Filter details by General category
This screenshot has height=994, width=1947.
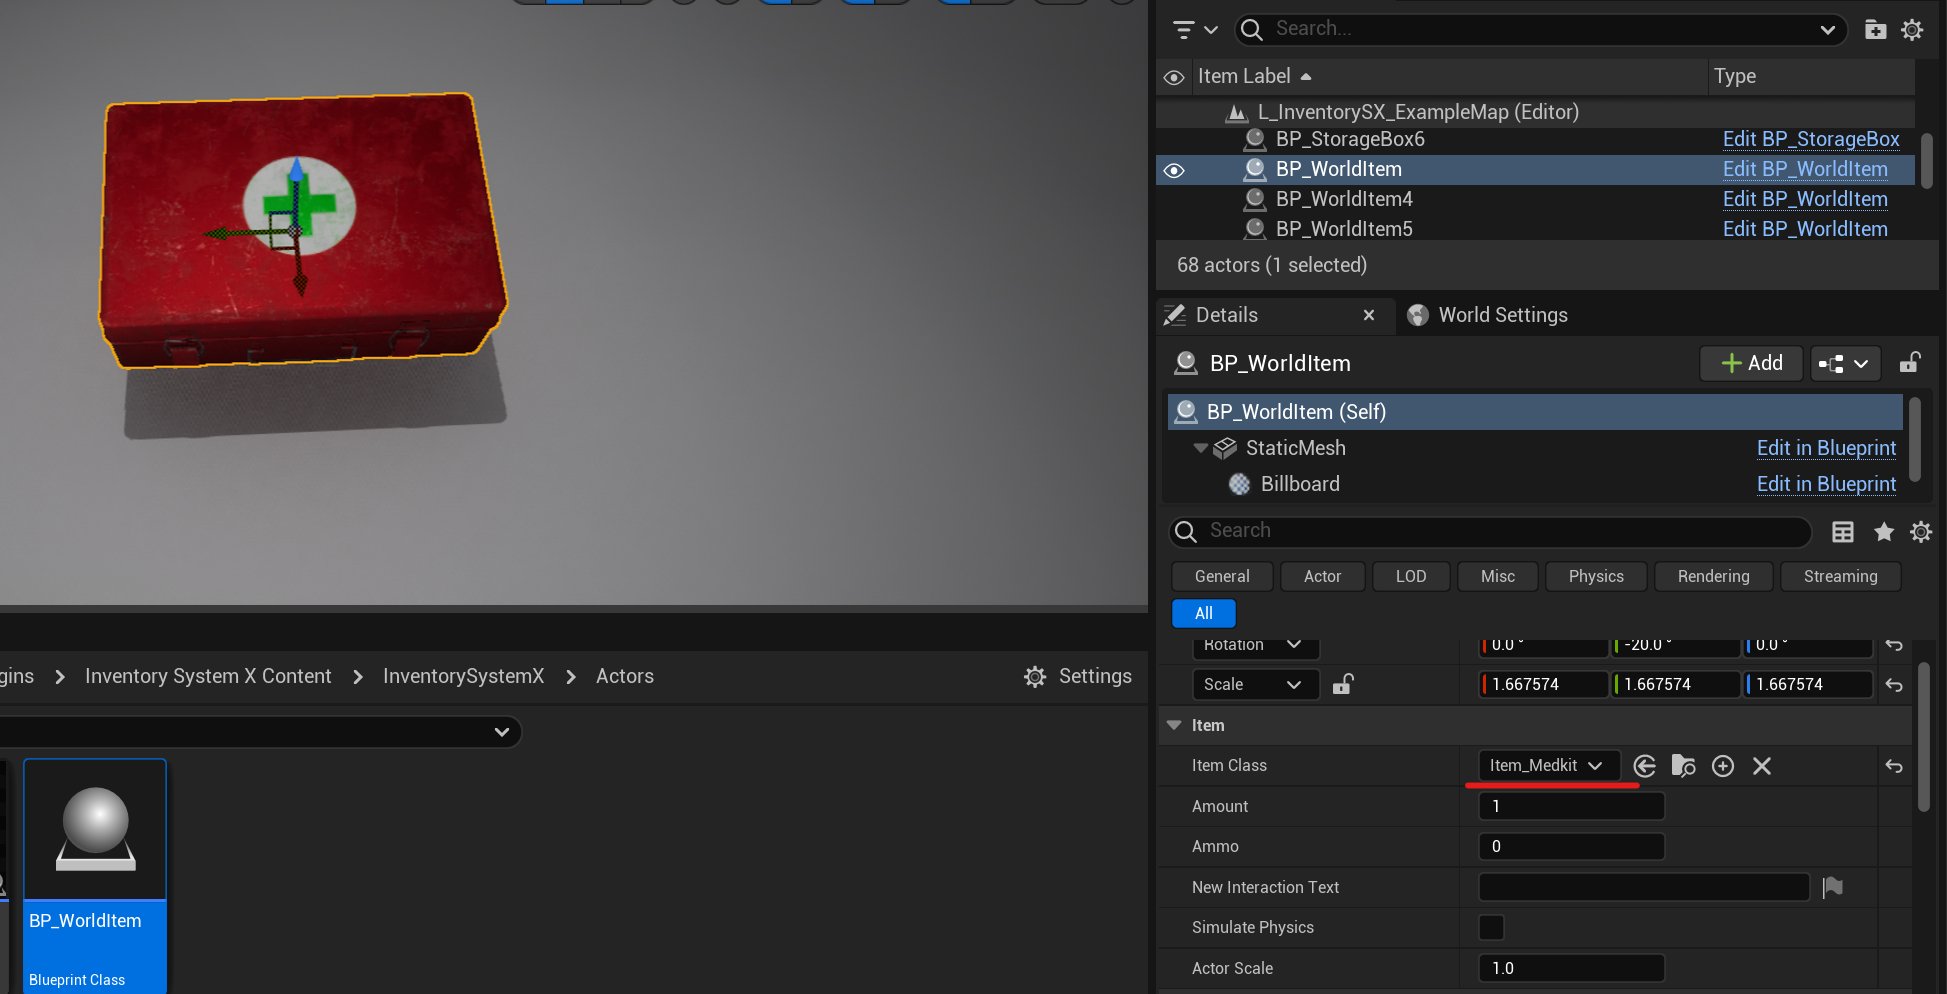coord(1222,576)
